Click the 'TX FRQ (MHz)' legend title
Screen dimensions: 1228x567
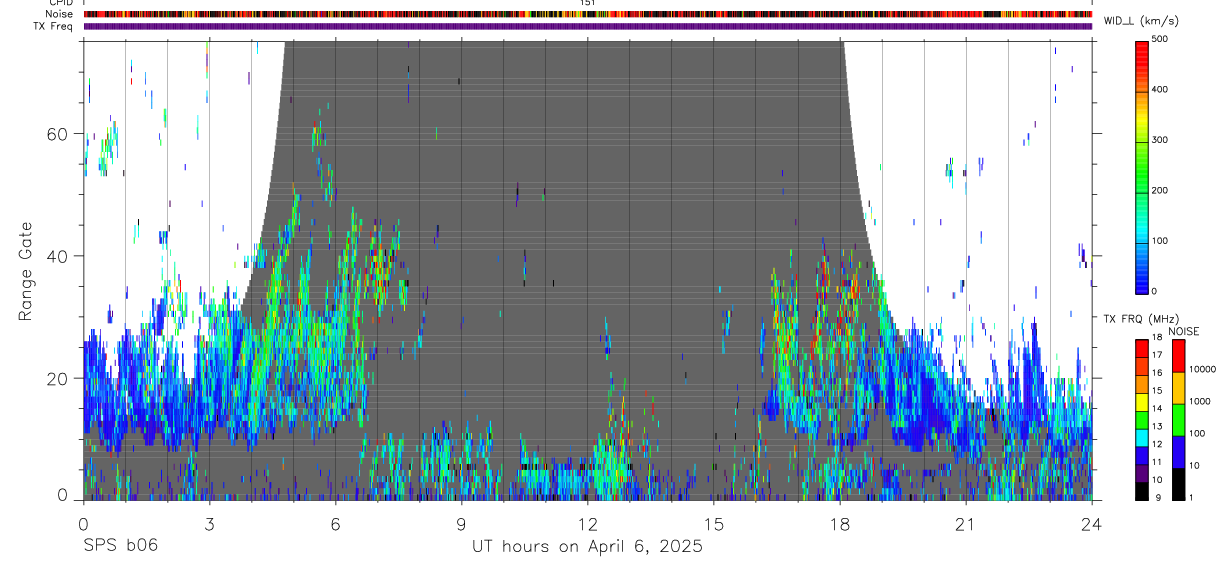point(1140,319)
